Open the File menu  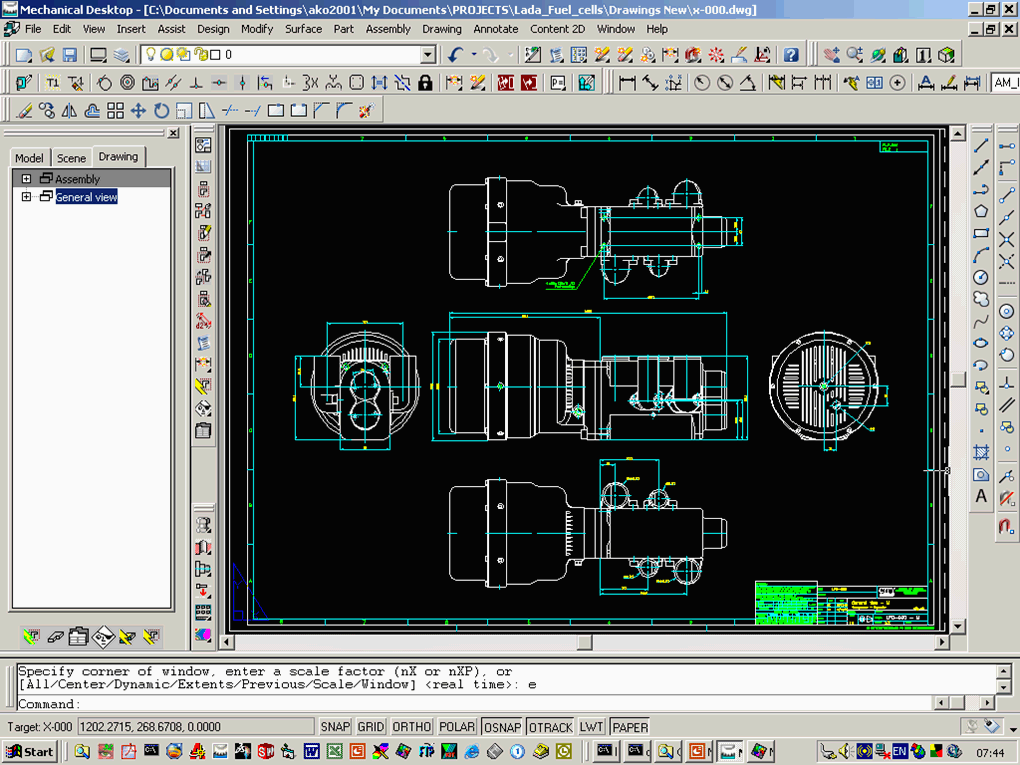pyautogui.click(x=33, y=29)
